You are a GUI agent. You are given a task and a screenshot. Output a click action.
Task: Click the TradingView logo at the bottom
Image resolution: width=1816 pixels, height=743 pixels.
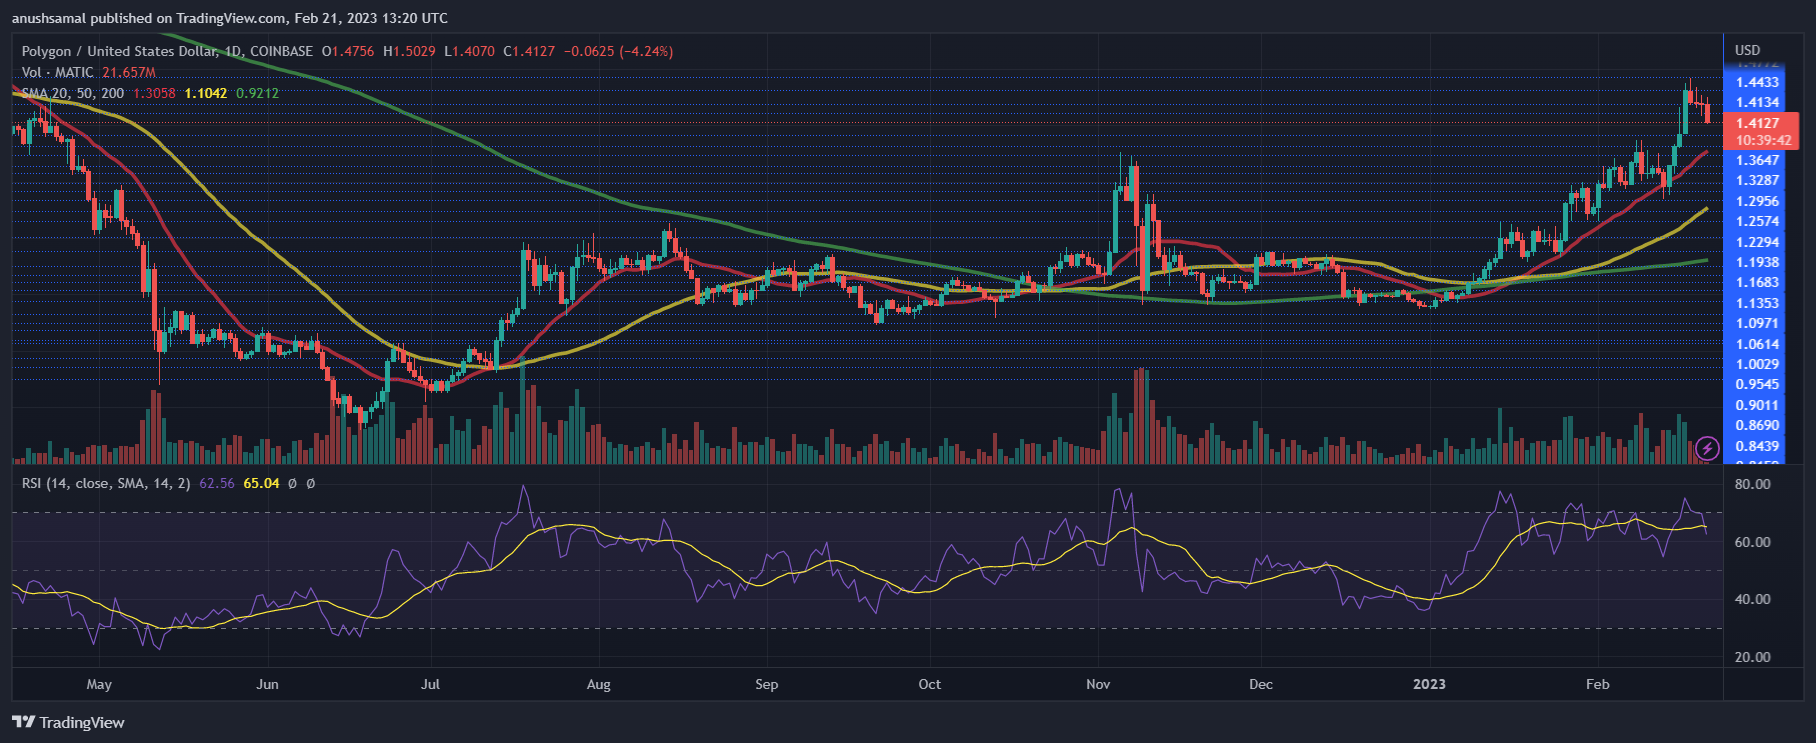[x=68, y=722]
